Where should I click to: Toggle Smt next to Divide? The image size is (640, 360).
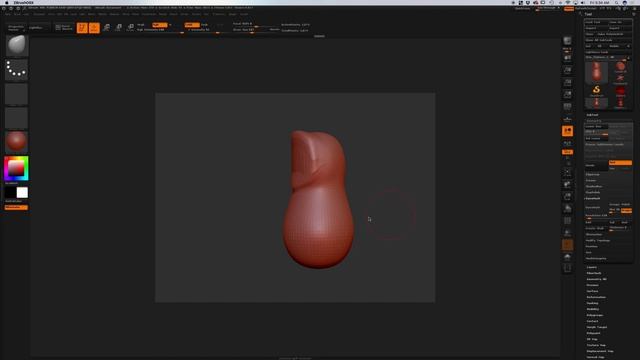[620, 162]
